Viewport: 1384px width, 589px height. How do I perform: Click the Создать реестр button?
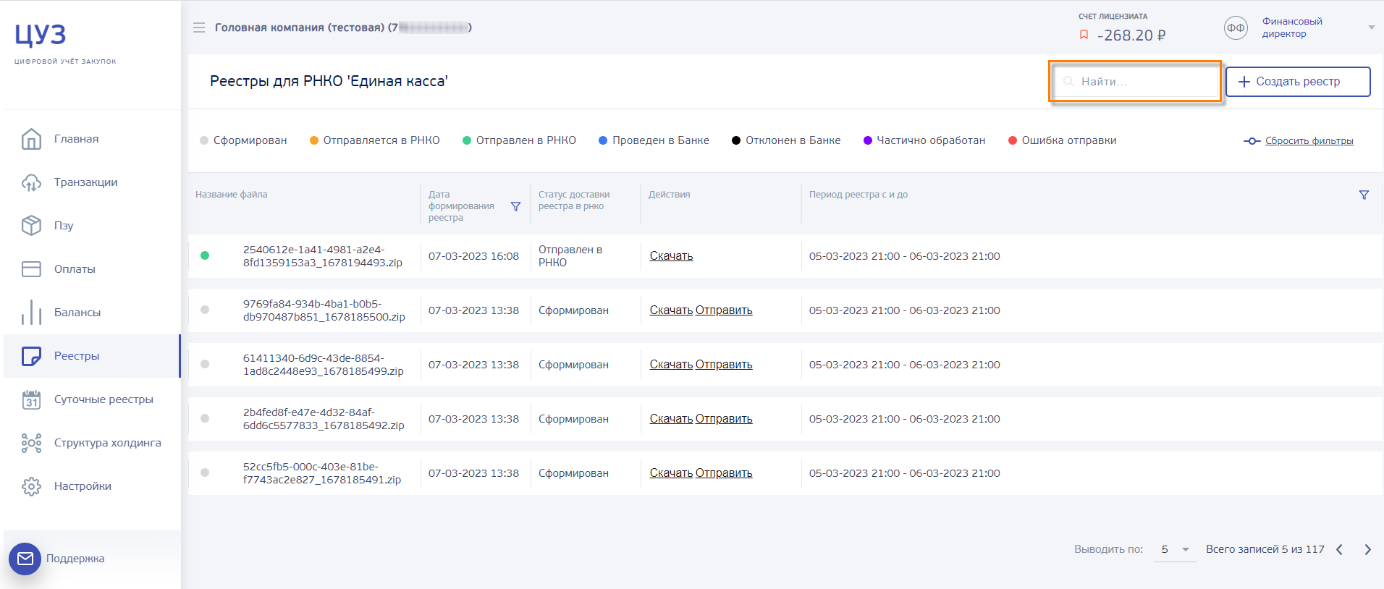(x=1298, y=82)
